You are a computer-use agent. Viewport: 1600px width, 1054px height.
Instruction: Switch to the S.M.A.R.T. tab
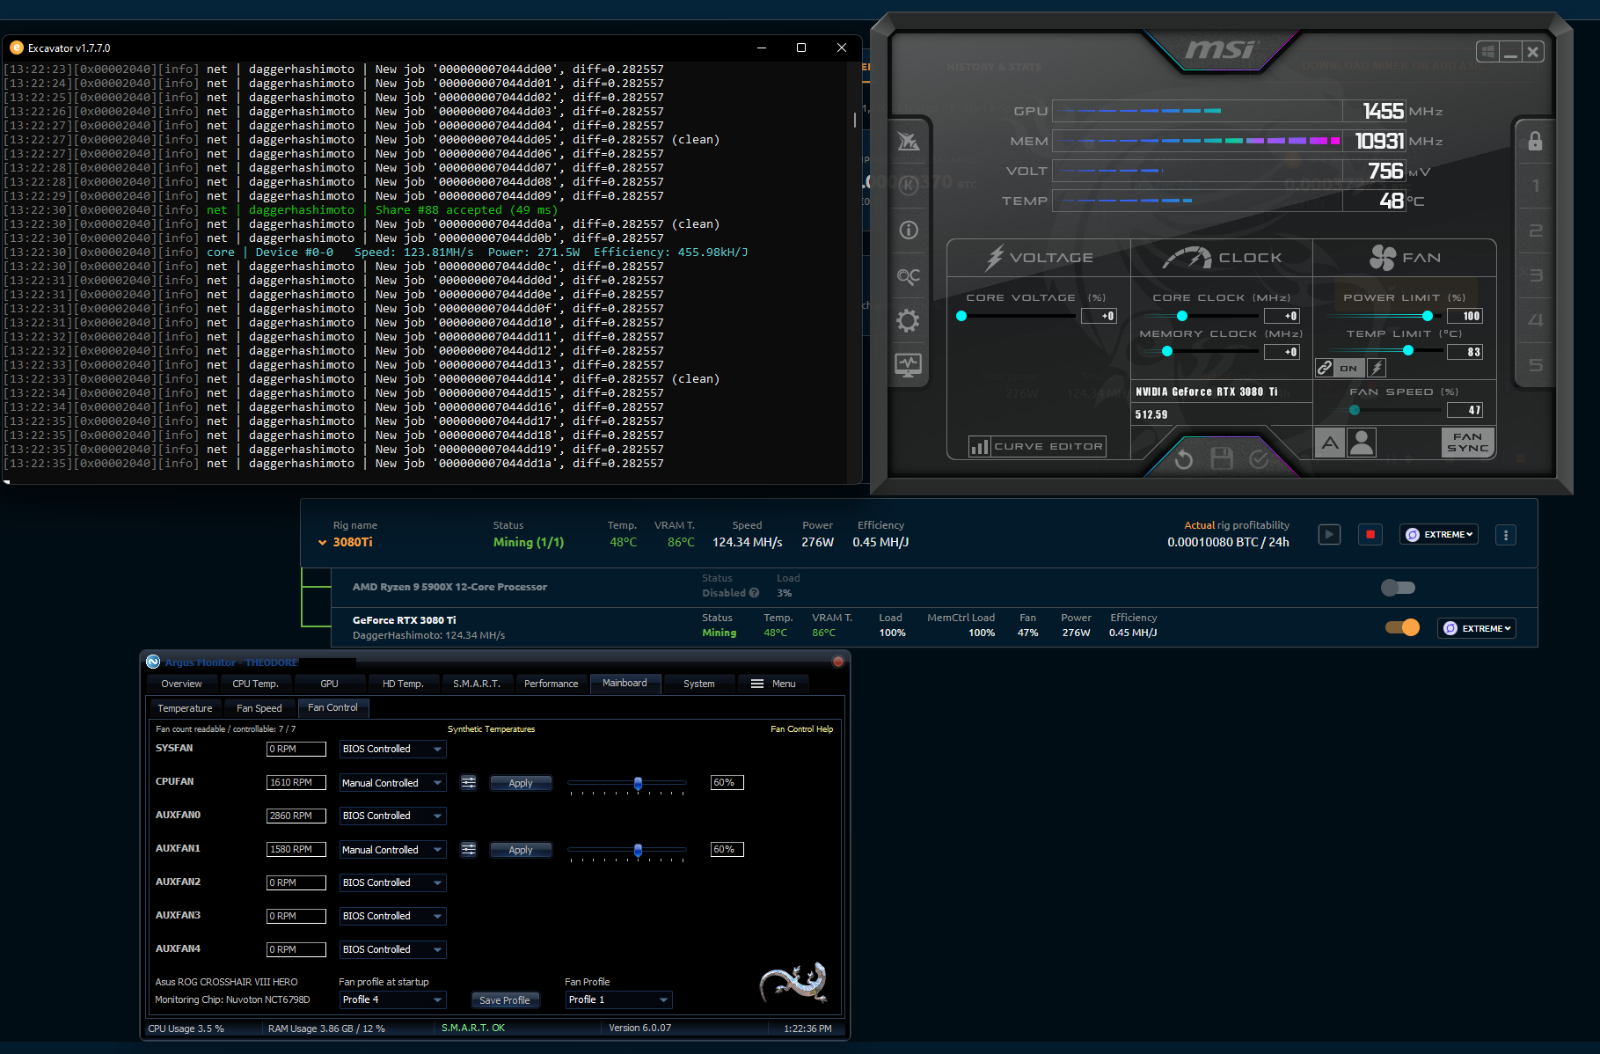click(477, 684)
